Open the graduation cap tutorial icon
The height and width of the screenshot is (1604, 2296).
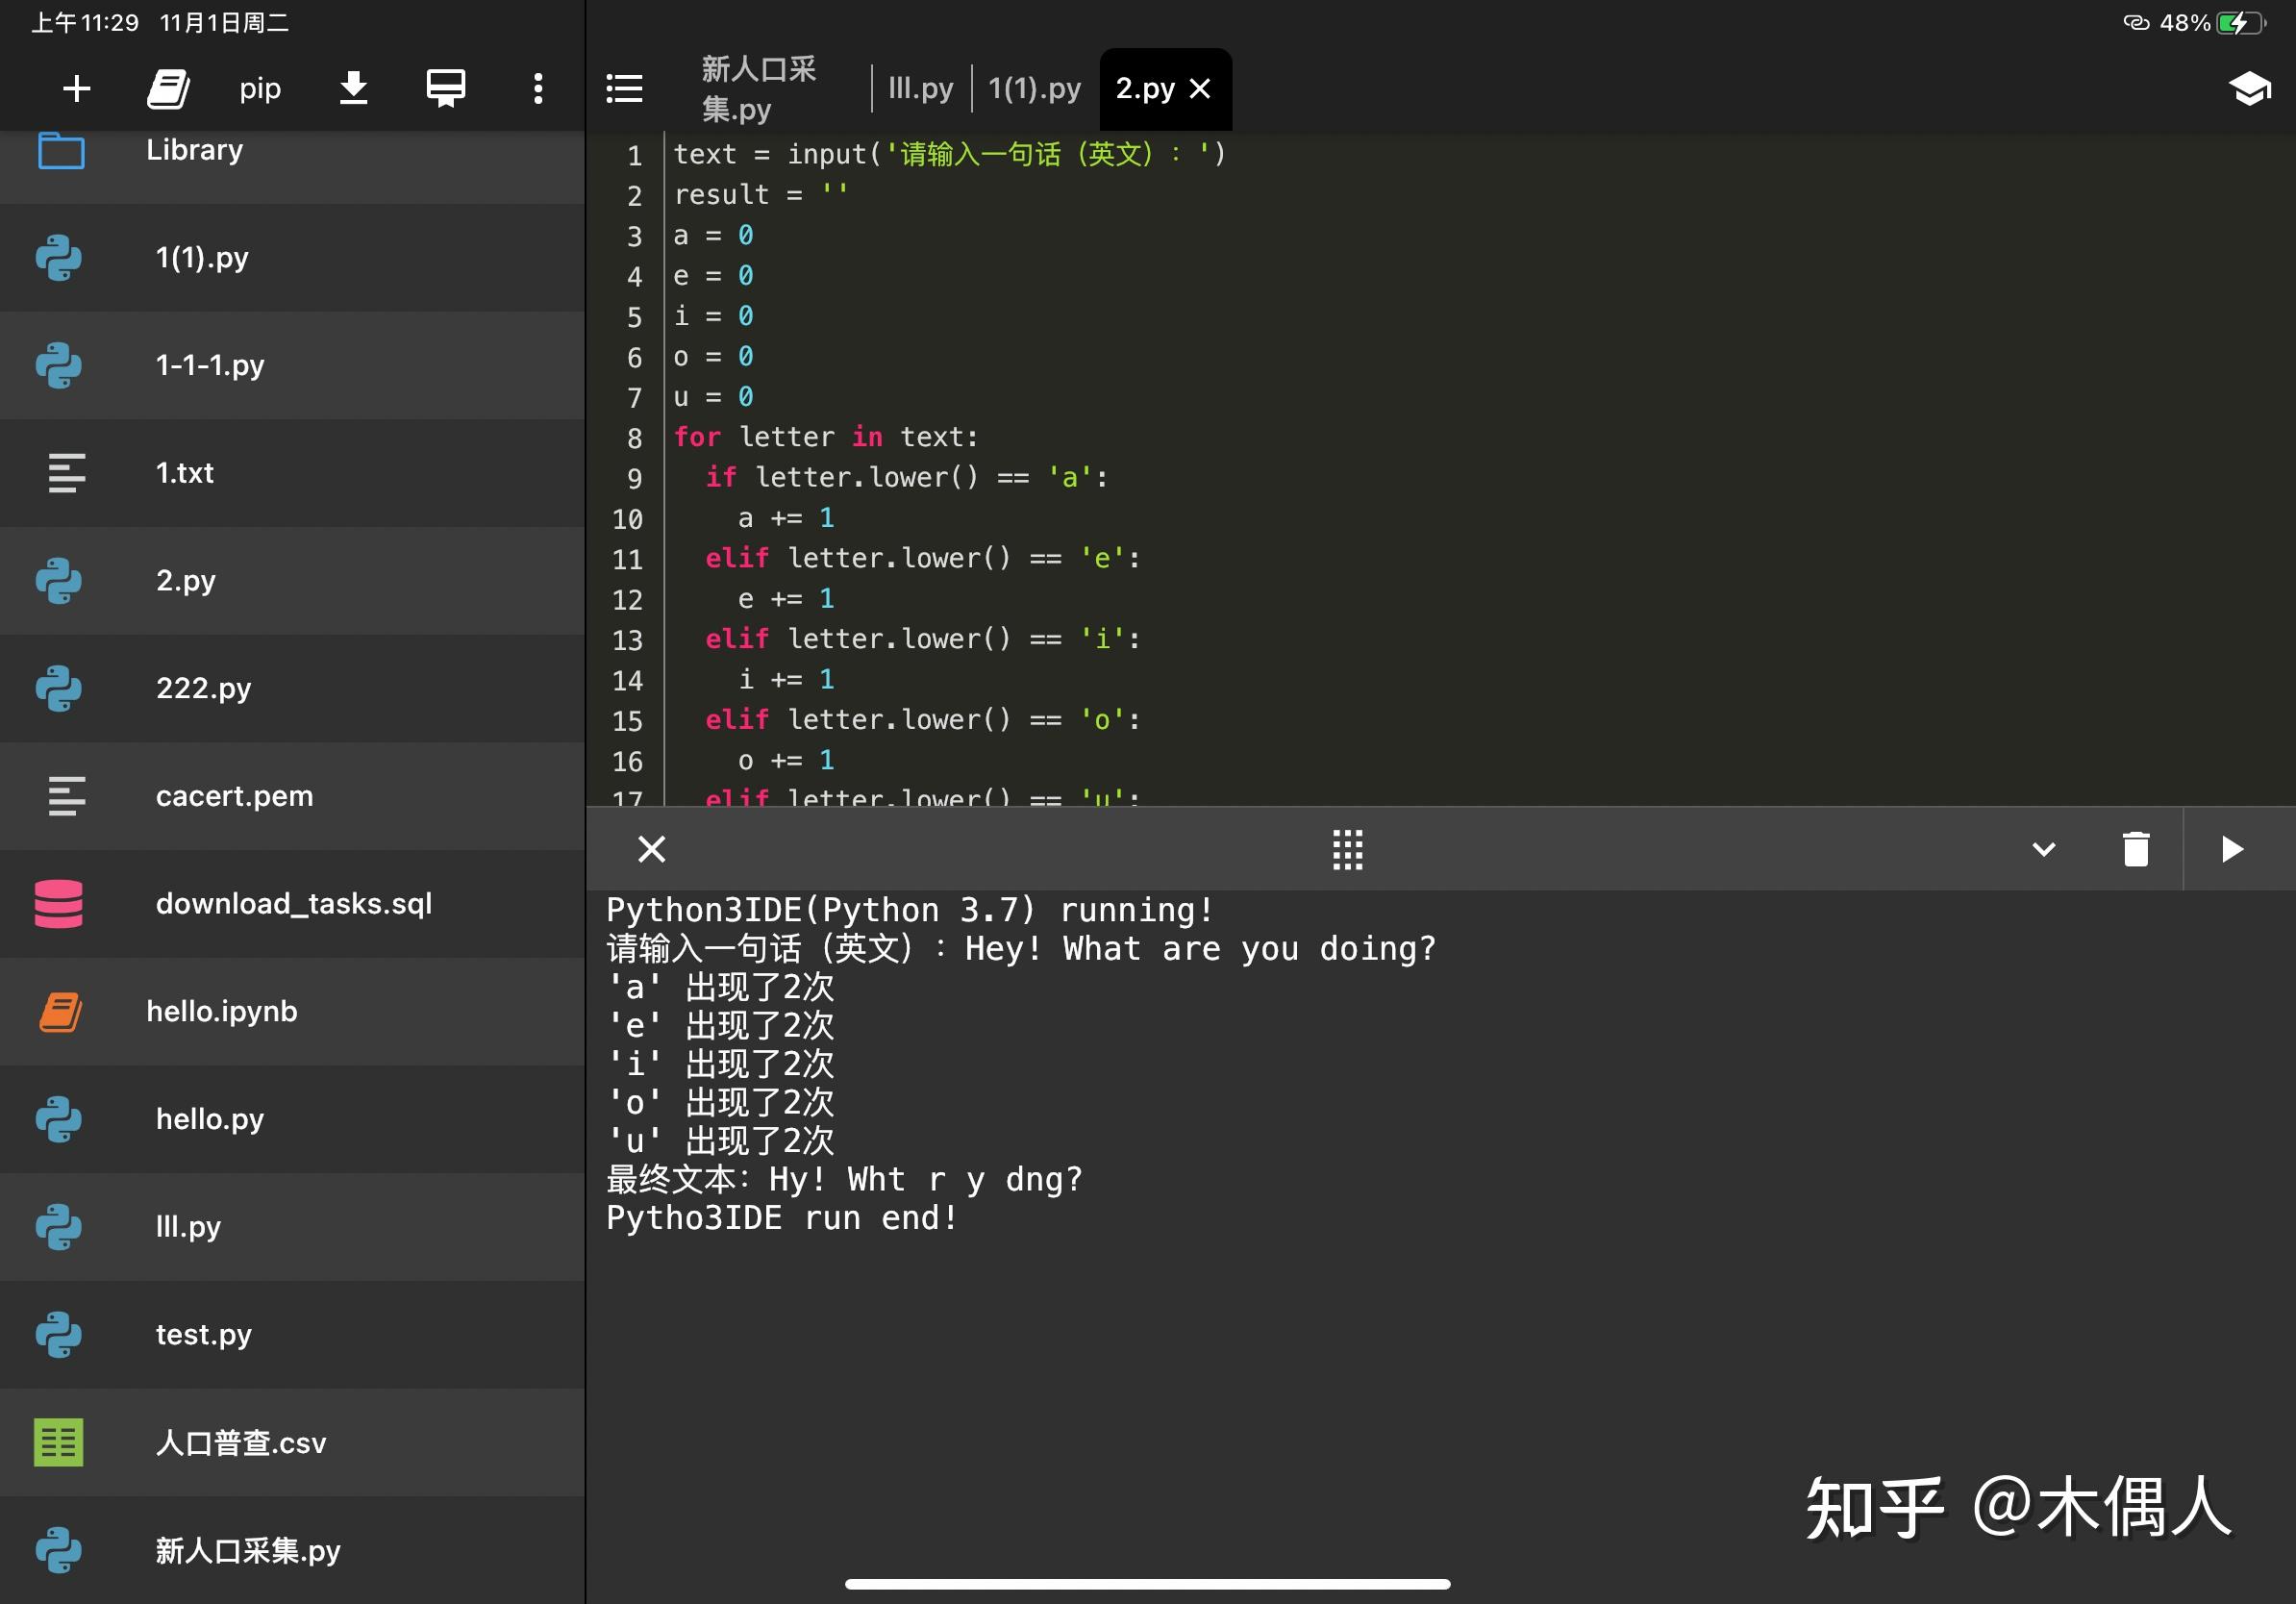tap(2249, 89)
